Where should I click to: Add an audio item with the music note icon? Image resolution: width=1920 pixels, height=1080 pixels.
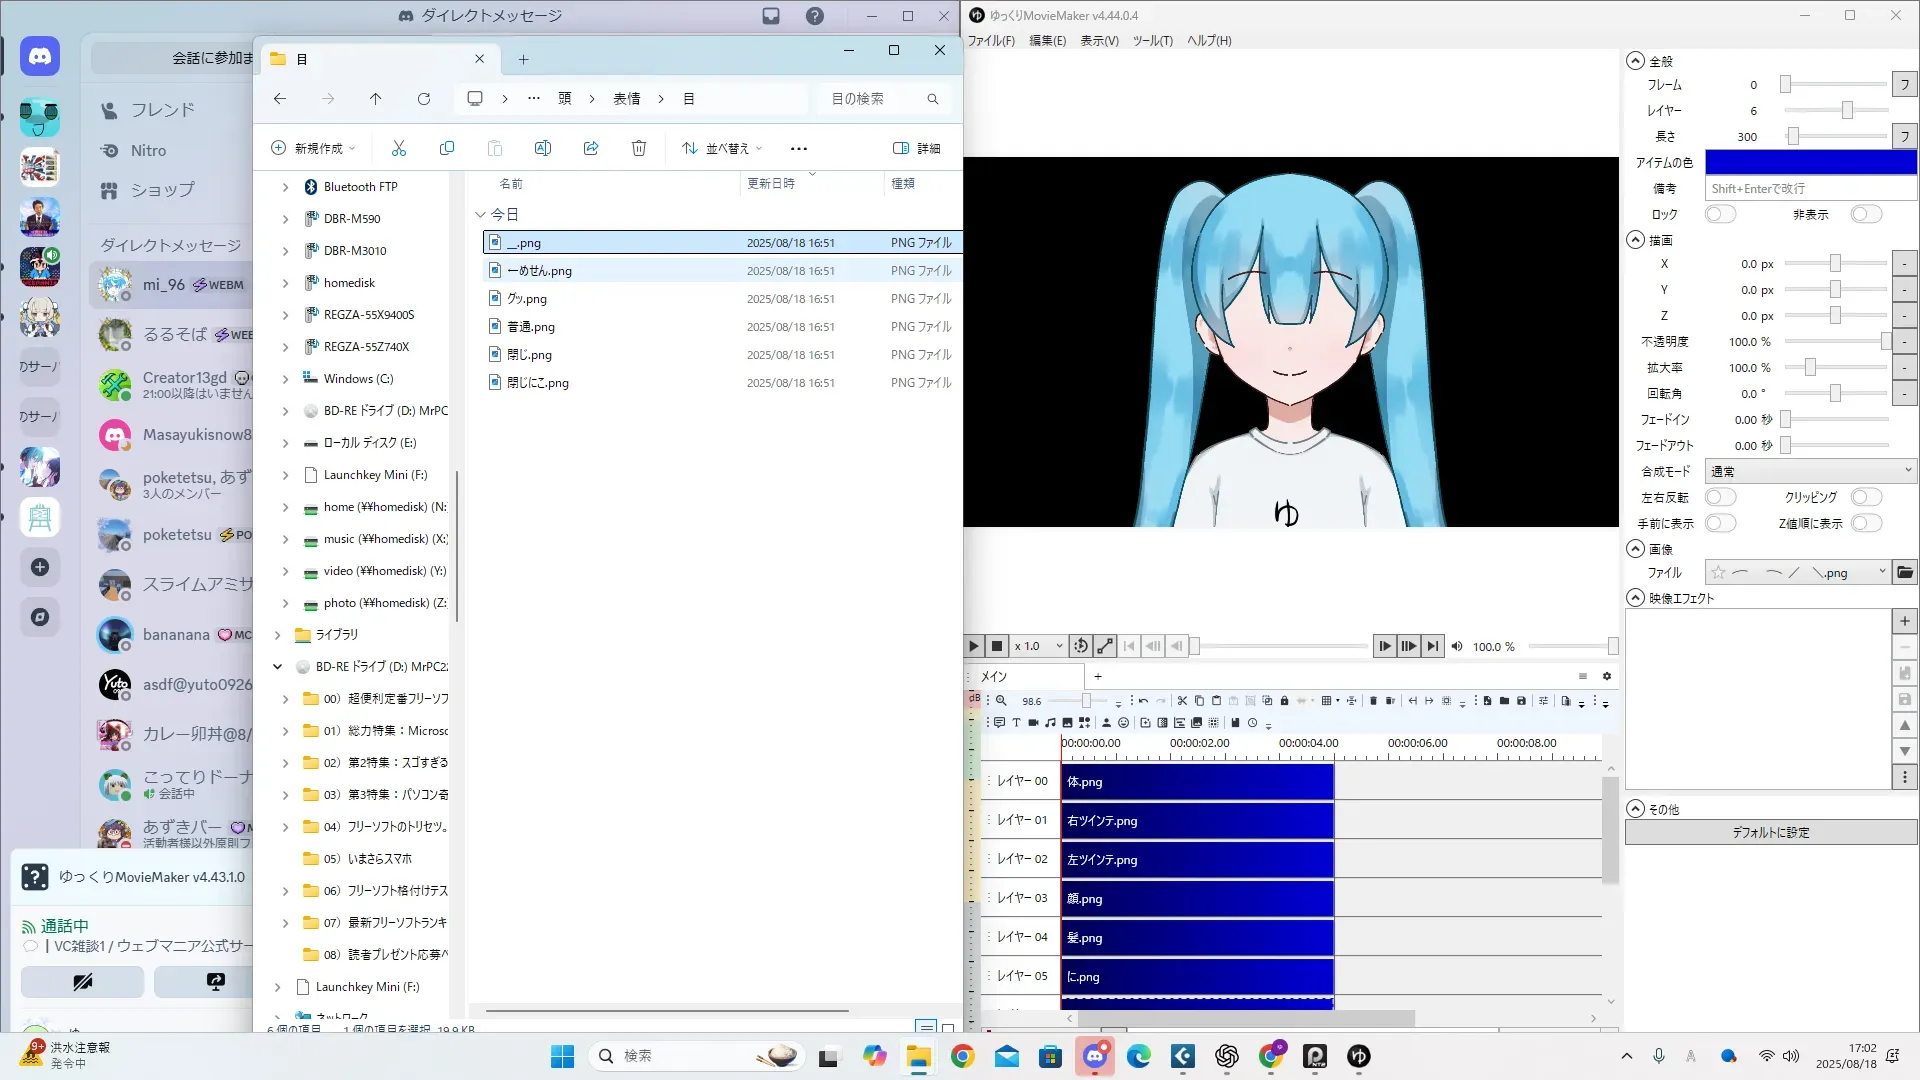[1050, 722]
